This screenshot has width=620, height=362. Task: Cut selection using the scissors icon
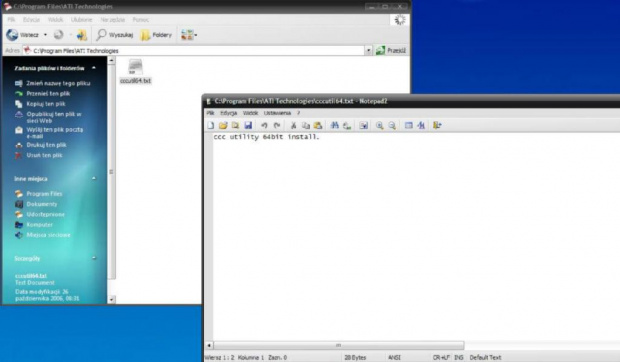[x=293, y=125]
